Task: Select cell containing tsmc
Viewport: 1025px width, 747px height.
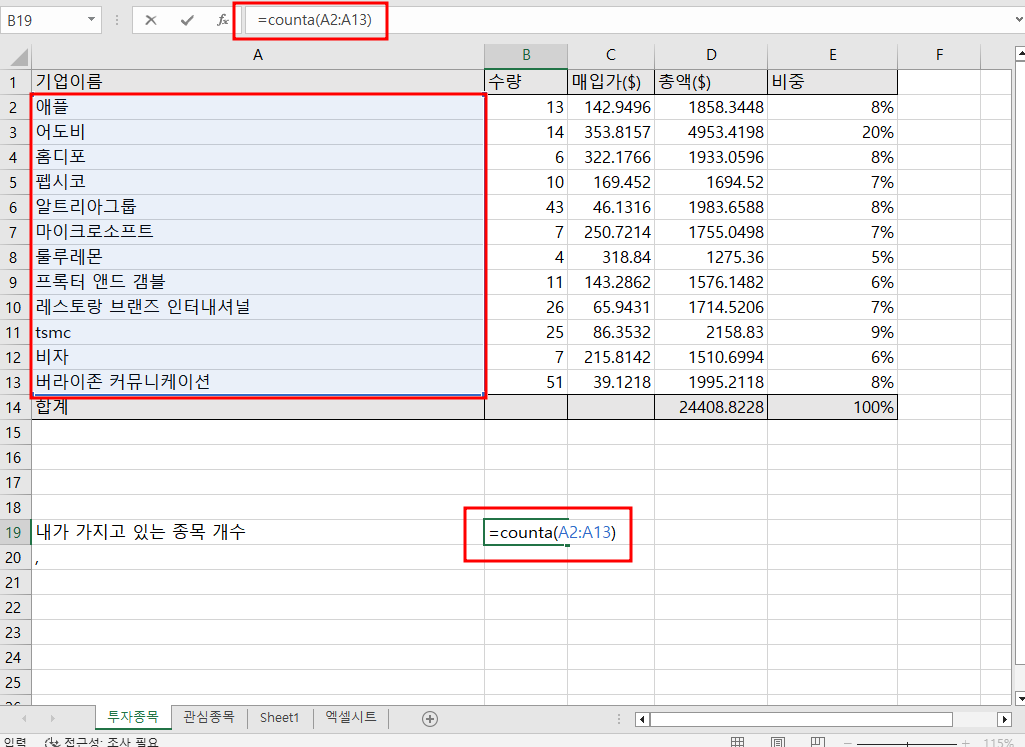Action: (x=258, y=332)
